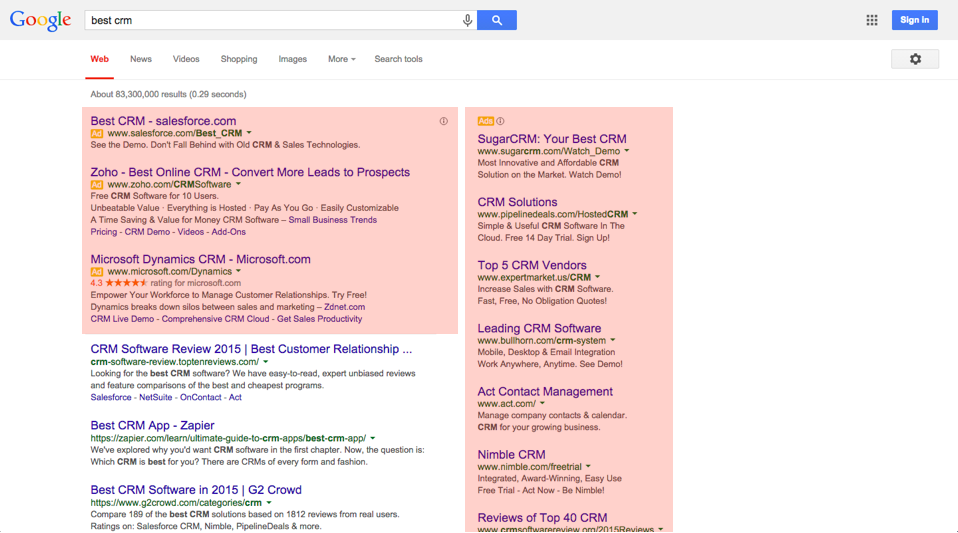The height and width of the screenshot is (533, 958).
Task: Click the Zoho 'Videos' sitelink
Action: click(191, 232)
